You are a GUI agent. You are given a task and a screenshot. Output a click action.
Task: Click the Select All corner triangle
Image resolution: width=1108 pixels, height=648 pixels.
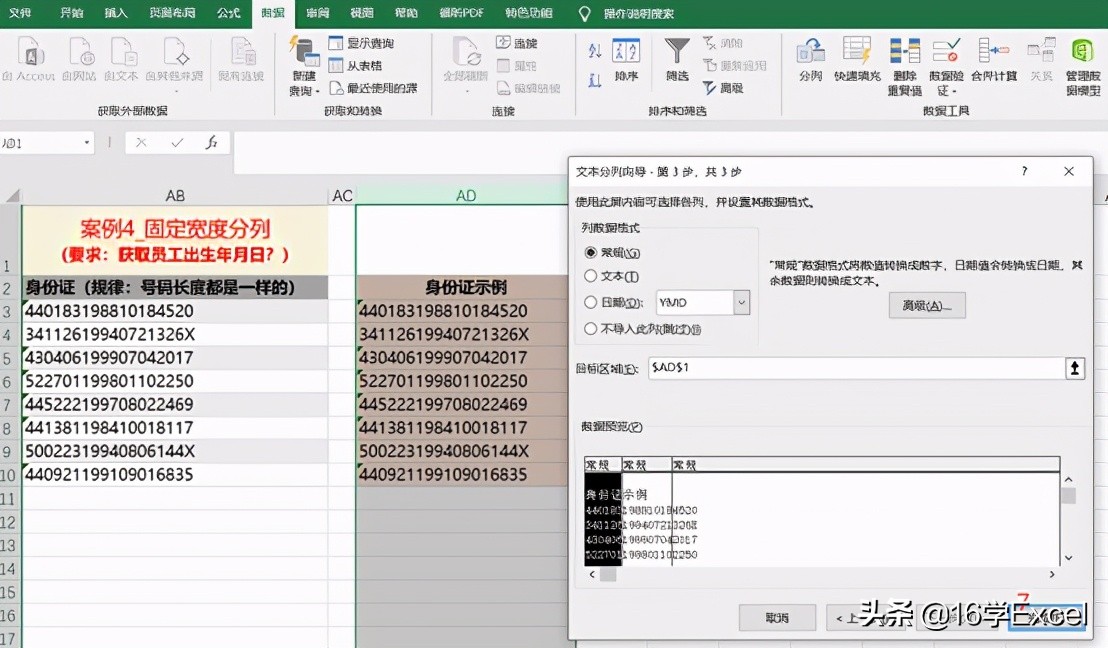[12, 196]
